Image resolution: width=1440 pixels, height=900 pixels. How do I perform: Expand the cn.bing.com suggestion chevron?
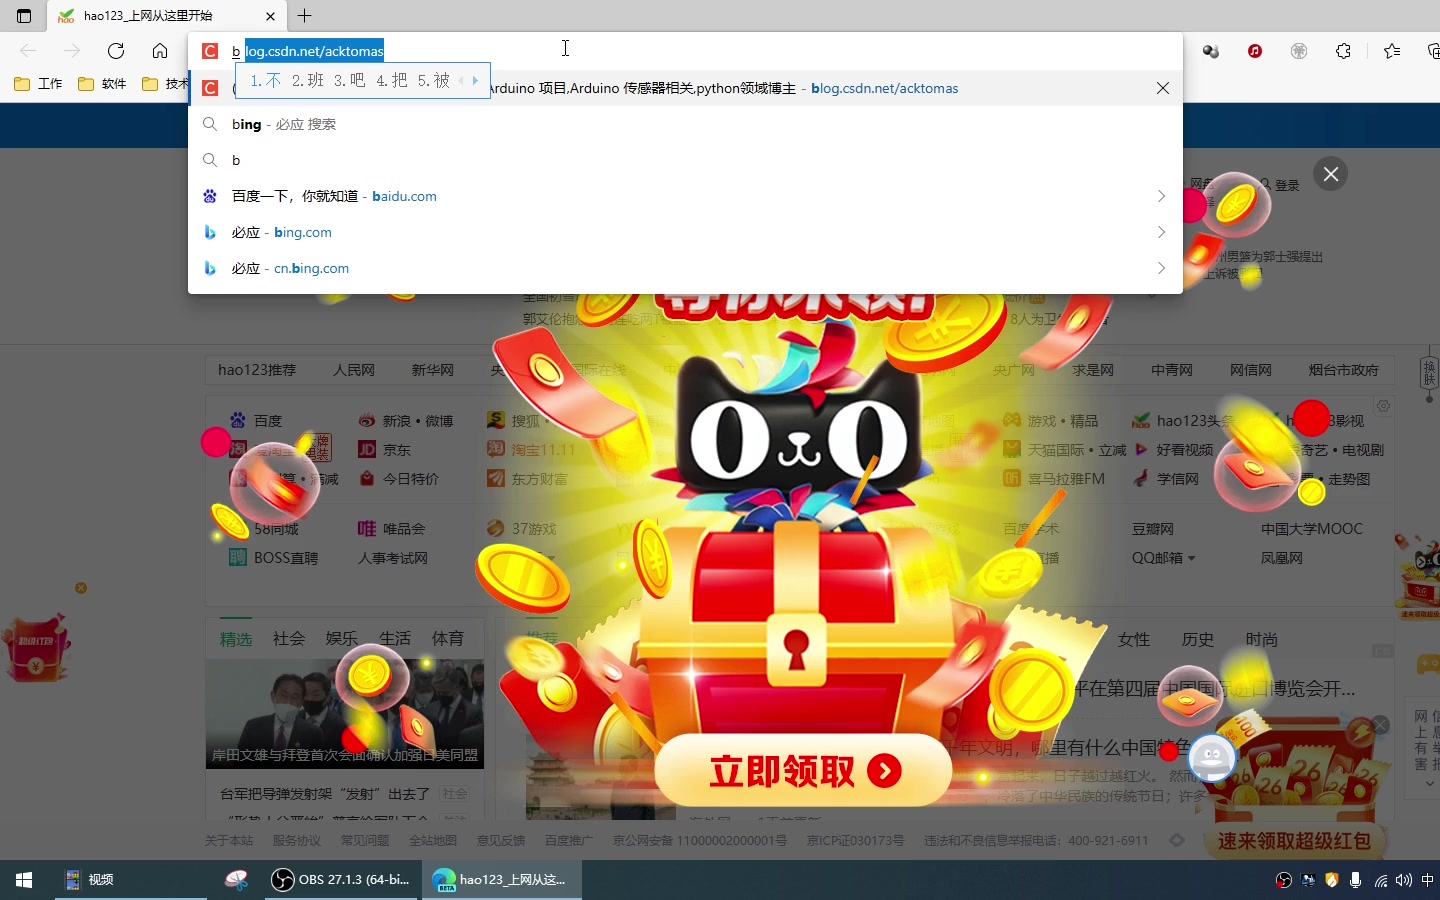(x=1161, y=268)
